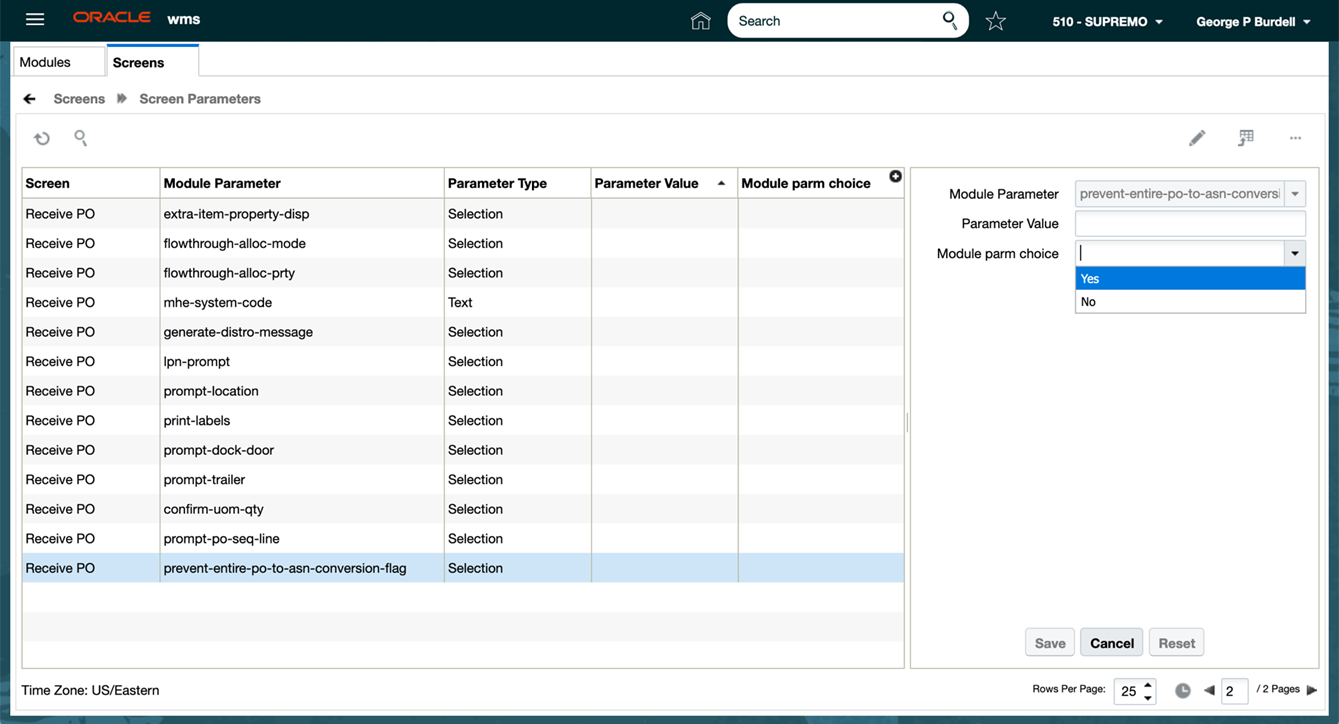
Task: Click the Screen column header
Action: (x=91, y=183)
